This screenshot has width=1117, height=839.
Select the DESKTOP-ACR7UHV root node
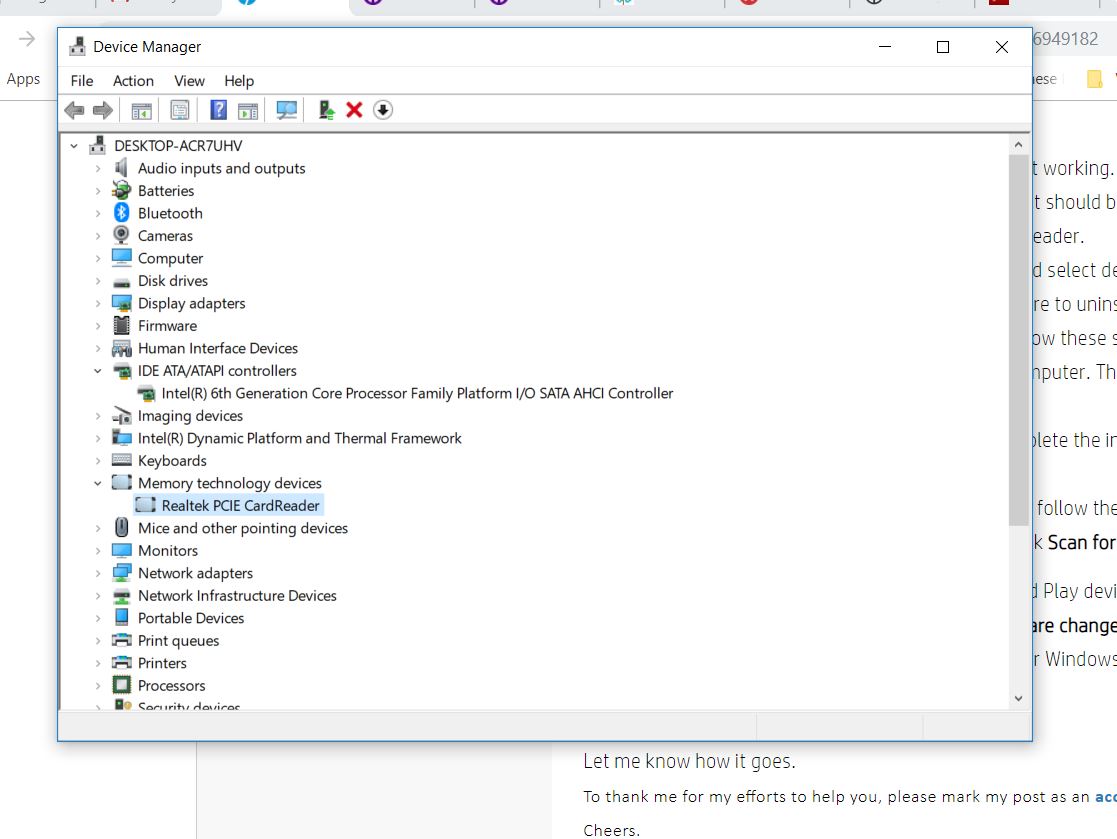179,145
